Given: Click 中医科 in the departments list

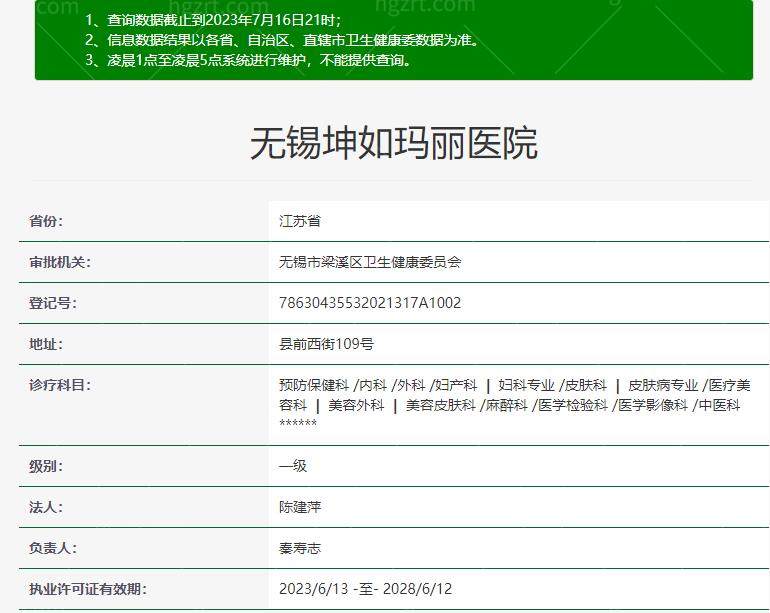Looking at the screenshot, I should [x=719, y=405].
